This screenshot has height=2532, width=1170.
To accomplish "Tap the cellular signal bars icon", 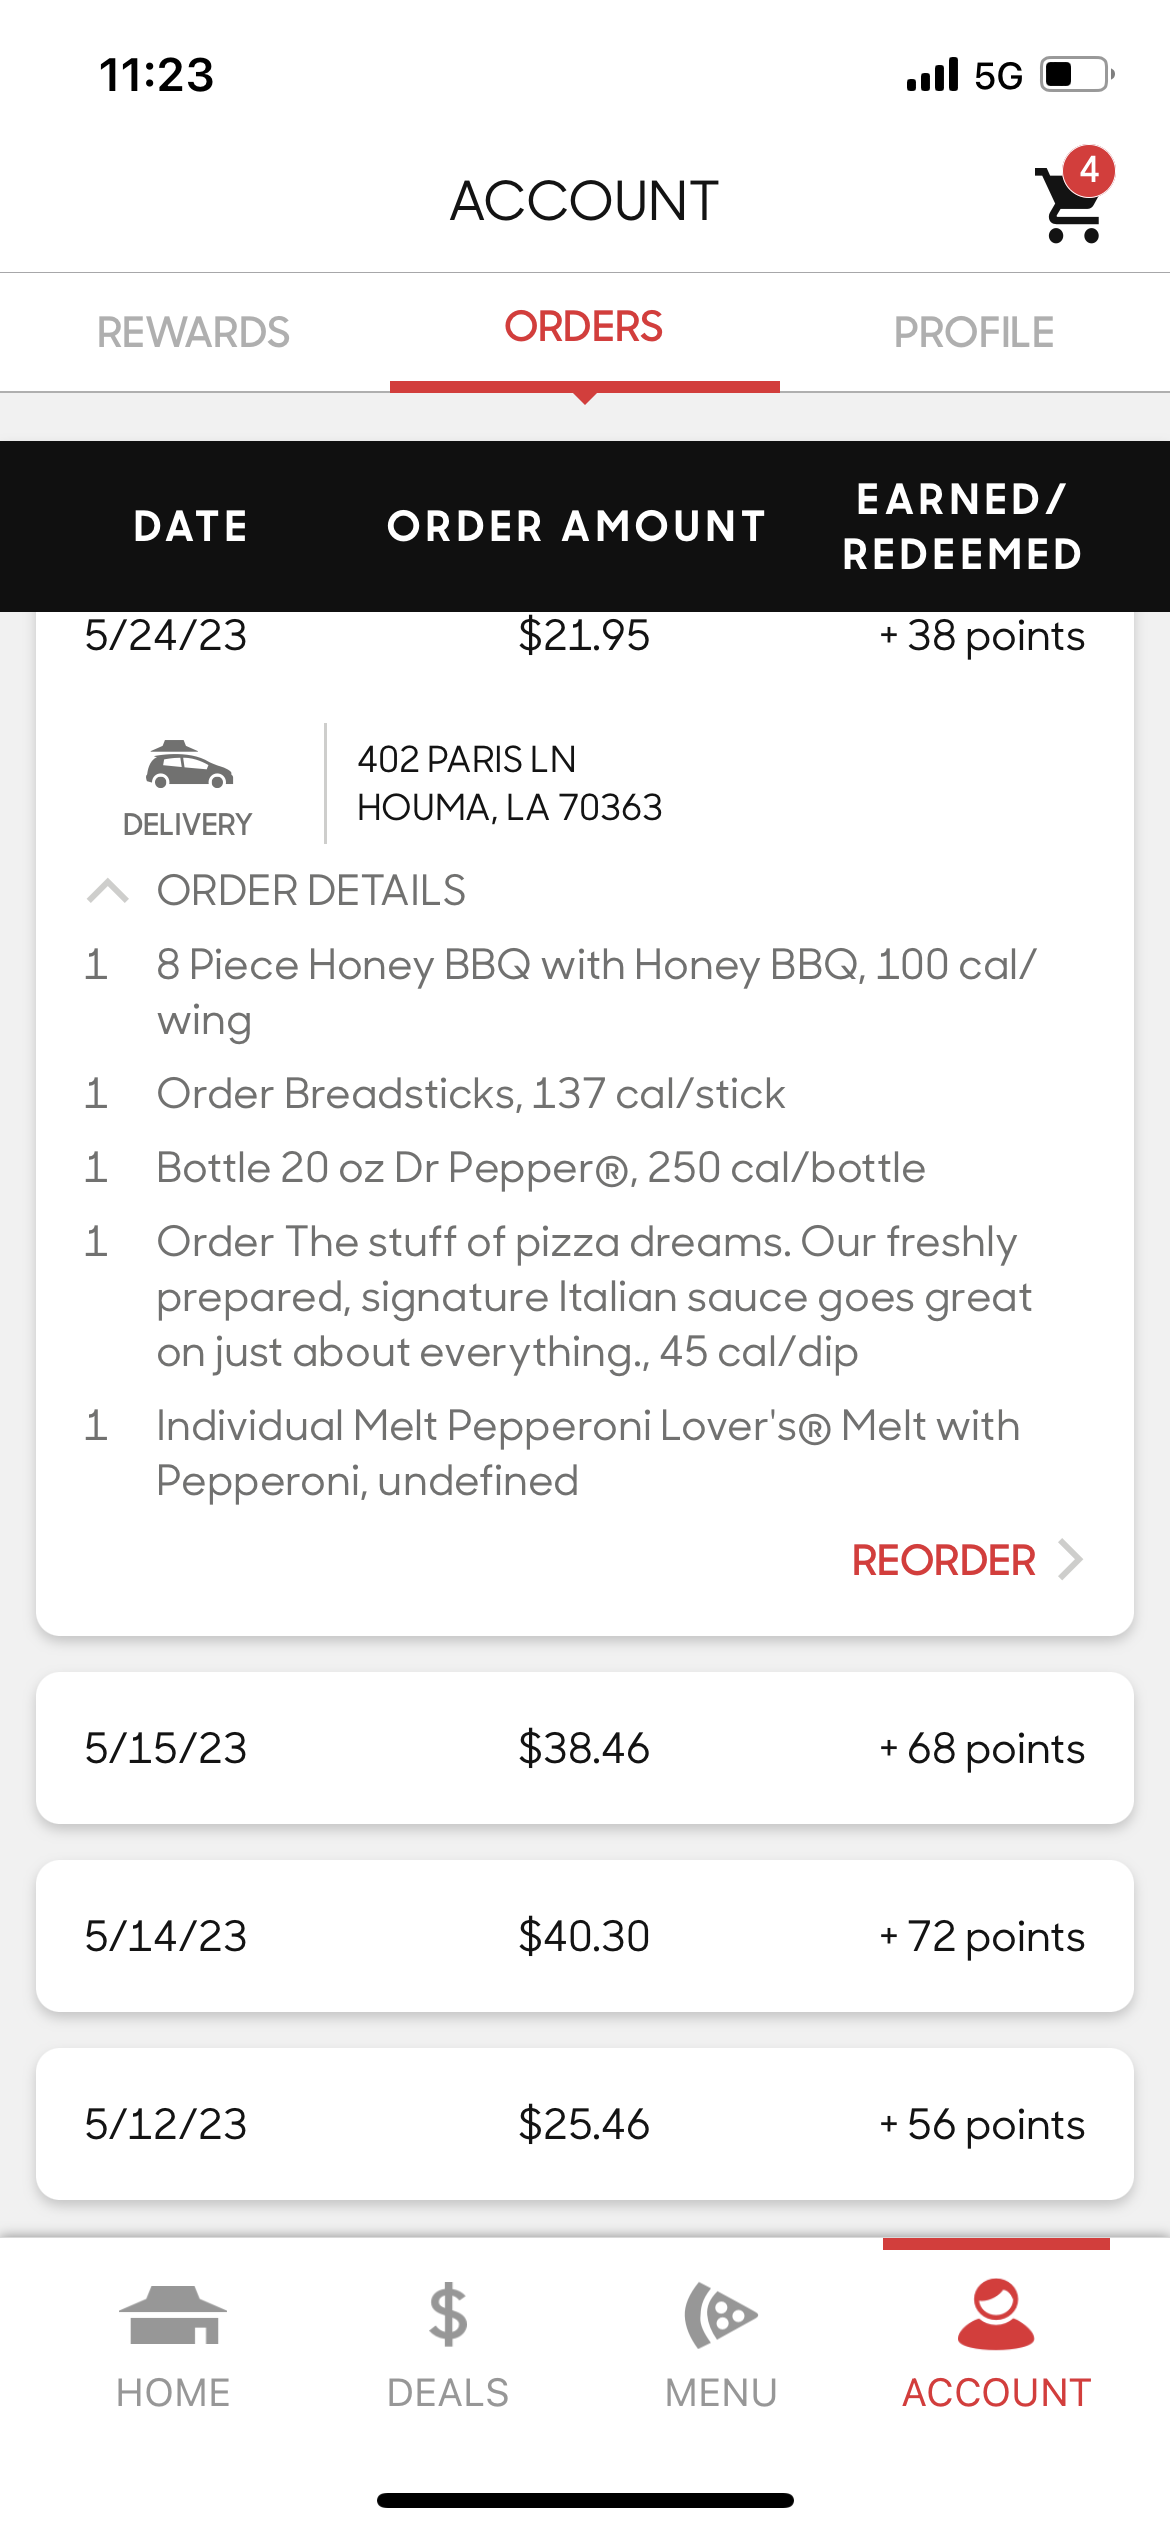I will tap(932, 75).
